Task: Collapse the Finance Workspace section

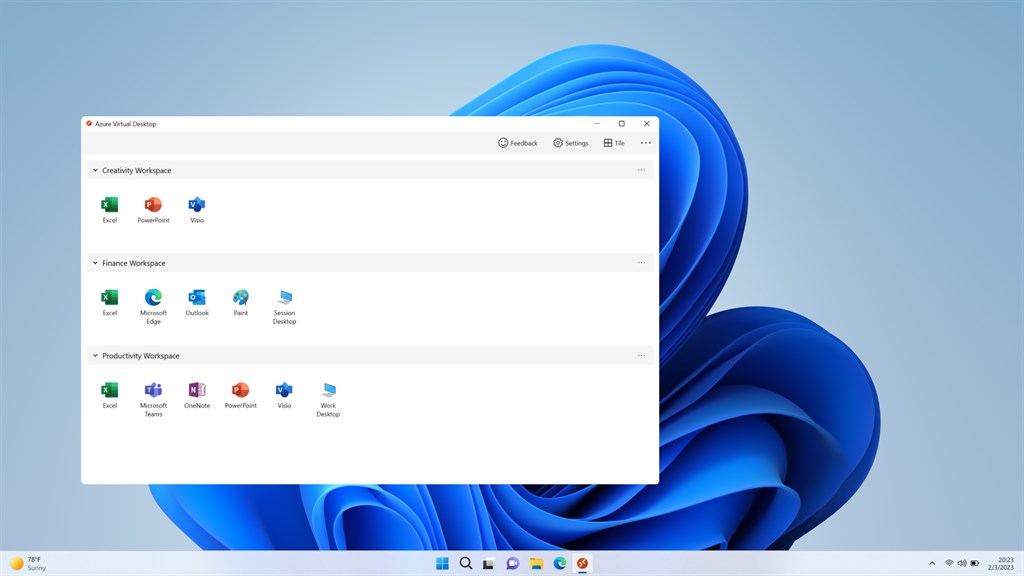Action: [x=95, y=263]
